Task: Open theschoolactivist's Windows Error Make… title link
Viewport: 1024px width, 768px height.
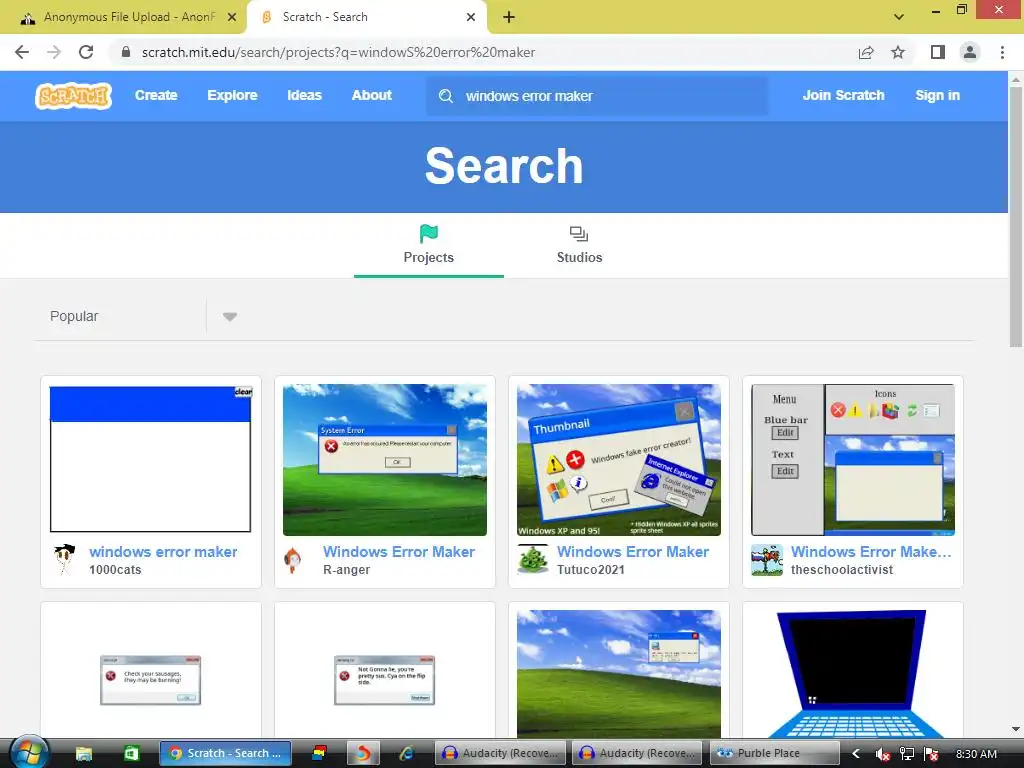Action: 871,552
